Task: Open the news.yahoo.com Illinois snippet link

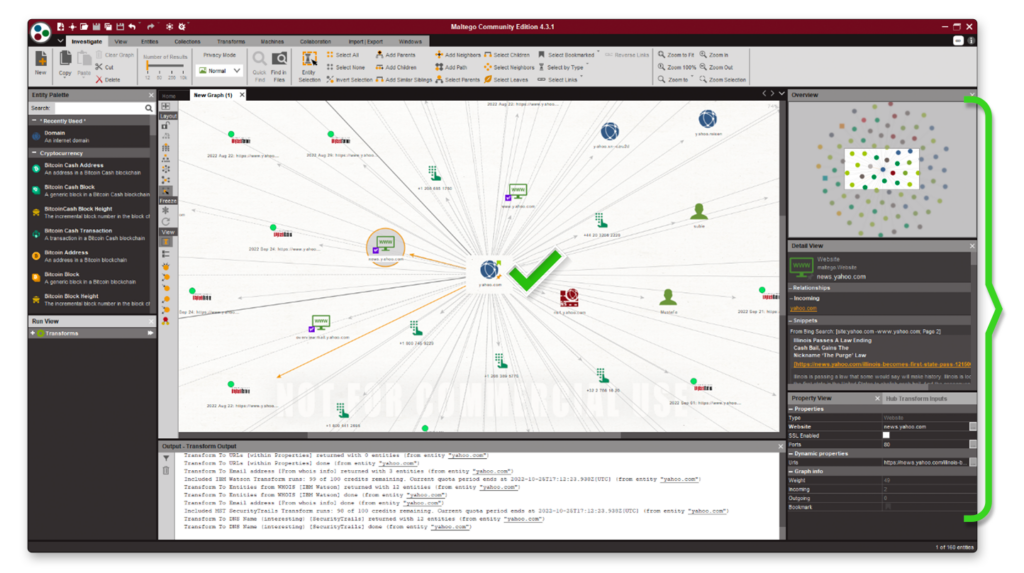Action: coord(882,365)
